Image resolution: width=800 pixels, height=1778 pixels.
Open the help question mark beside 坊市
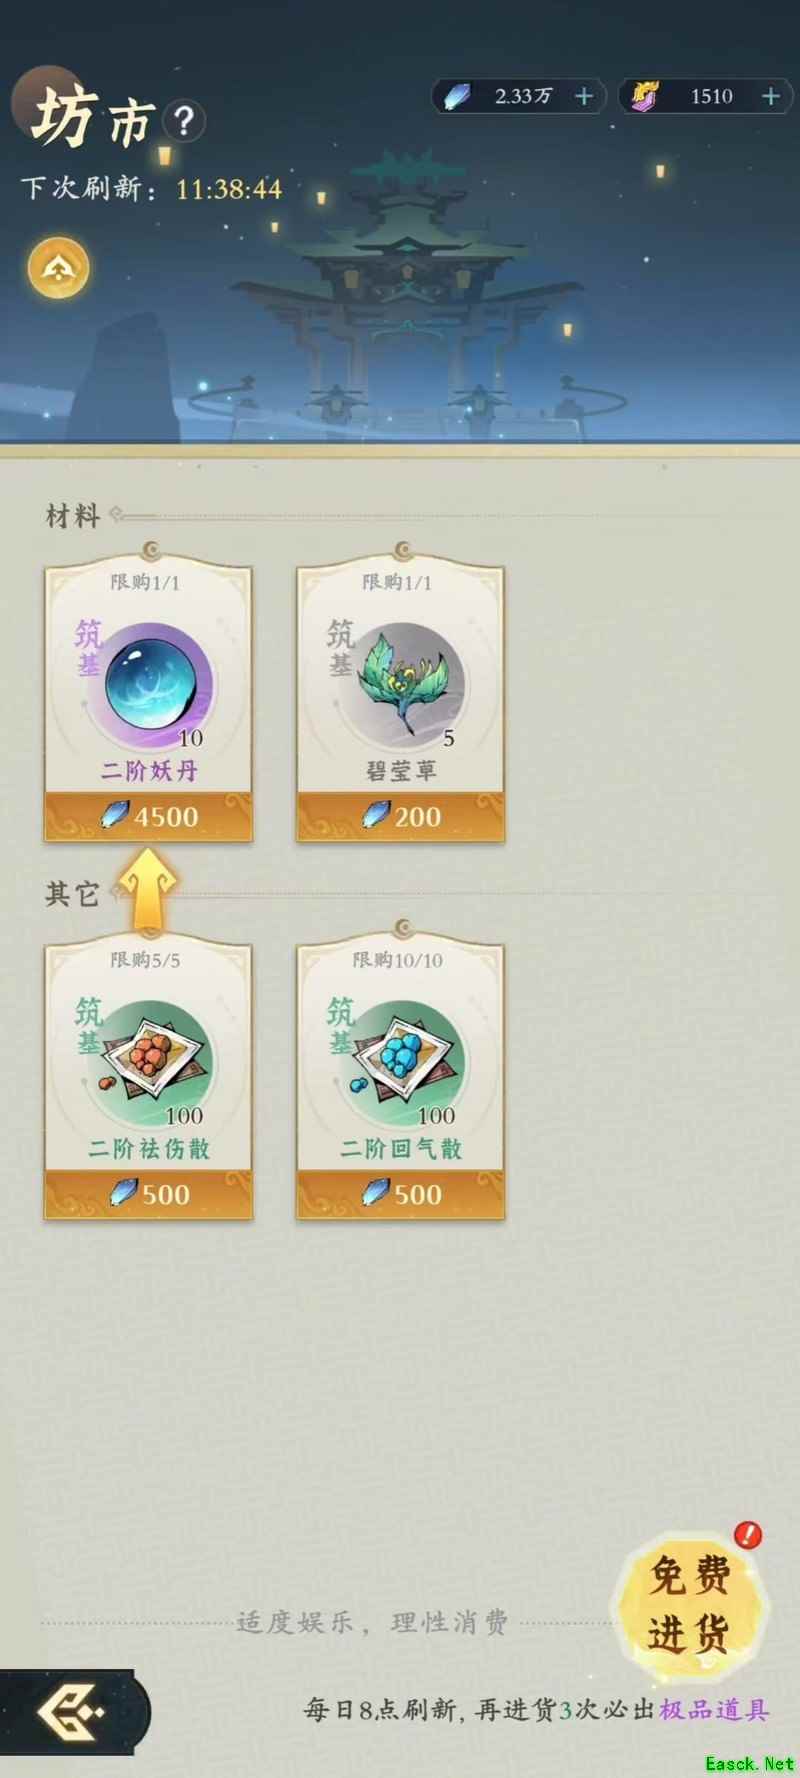click(184, 122)
